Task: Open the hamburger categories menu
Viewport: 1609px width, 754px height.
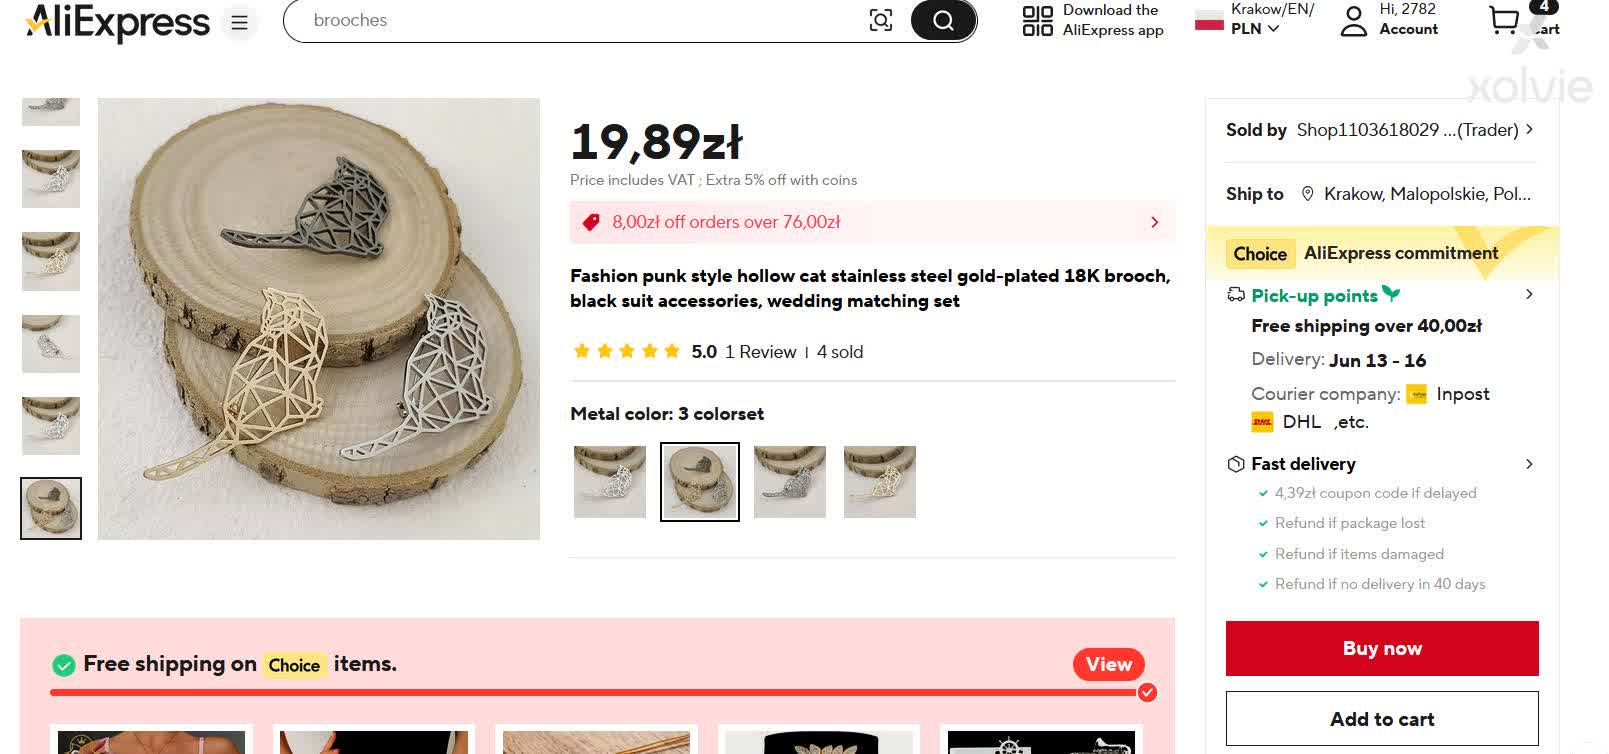Action: 240,22
